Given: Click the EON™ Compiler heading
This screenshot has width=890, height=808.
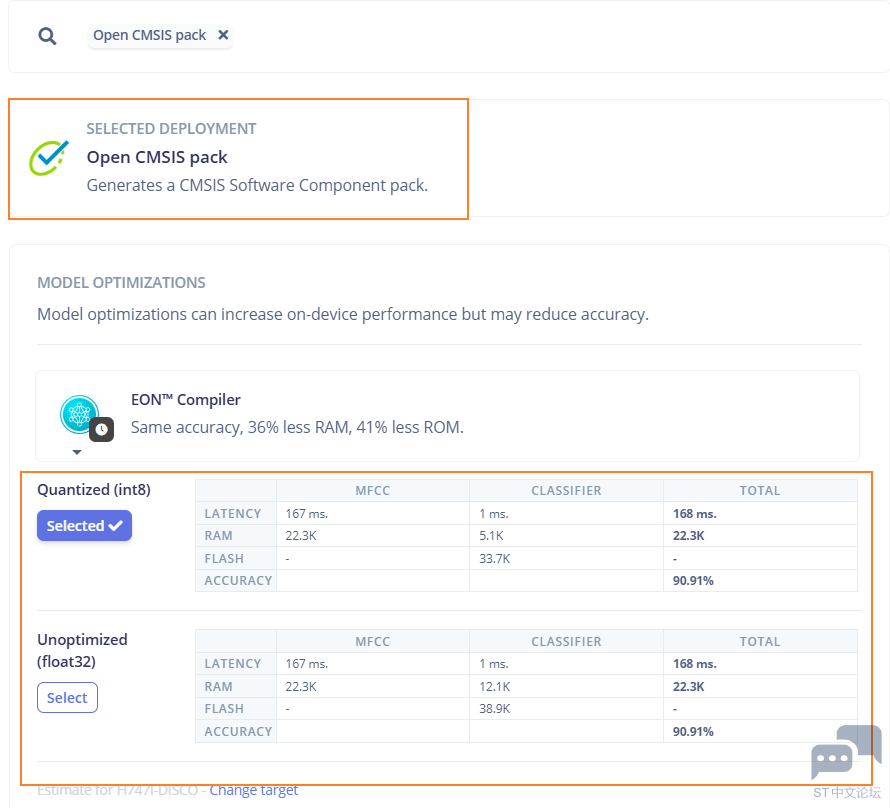Looking at the screenshot, I should (186, 399).
